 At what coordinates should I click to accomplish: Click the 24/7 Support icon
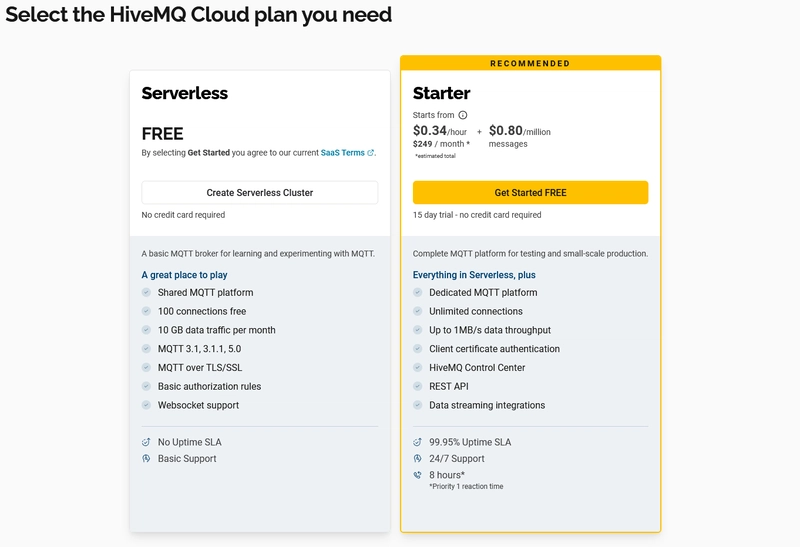(x=417, y=458)
